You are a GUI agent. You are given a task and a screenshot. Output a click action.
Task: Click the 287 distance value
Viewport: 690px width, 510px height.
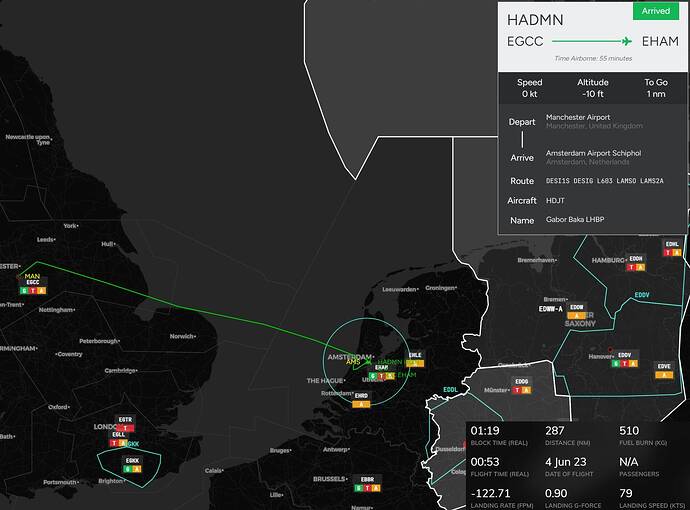[554, 431]
